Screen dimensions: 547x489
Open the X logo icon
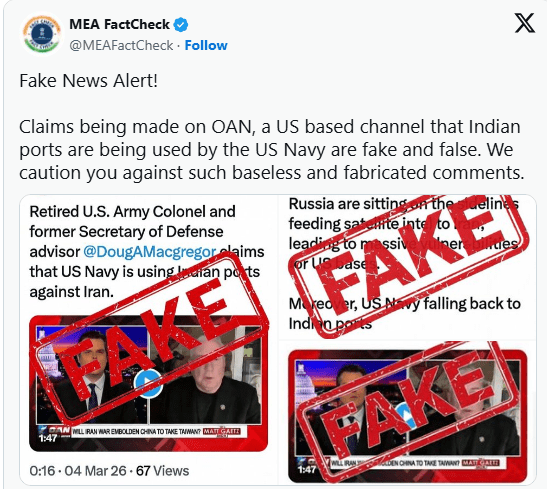pyautogui.click(x=524, y=23)
